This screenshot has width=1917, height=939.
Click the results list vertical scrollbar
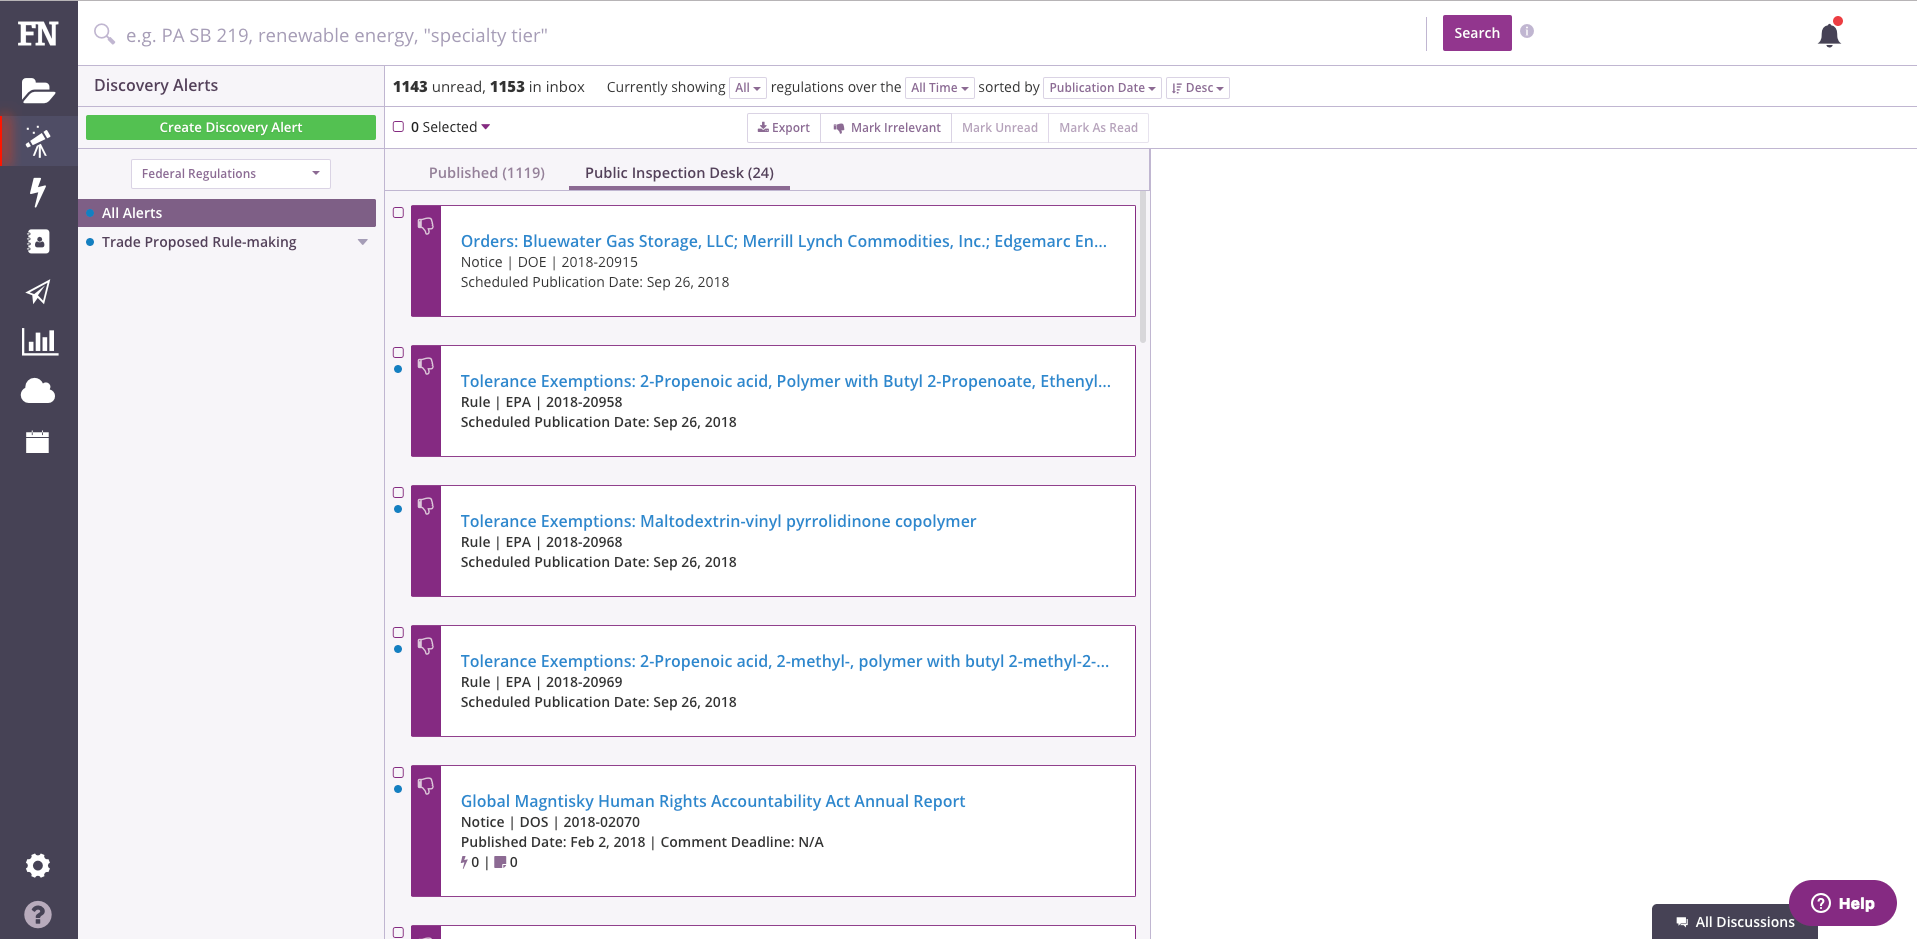point(1143,268)
